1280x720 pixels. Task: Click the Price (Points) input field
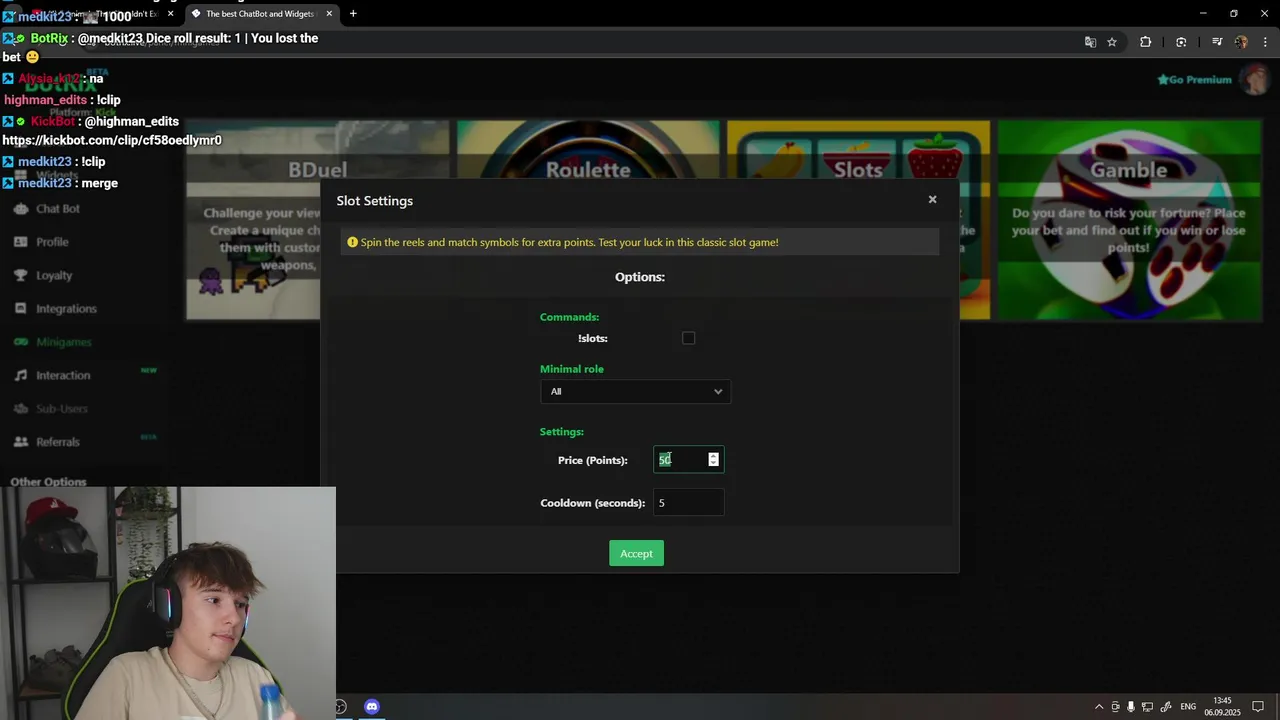pos(688,459)
